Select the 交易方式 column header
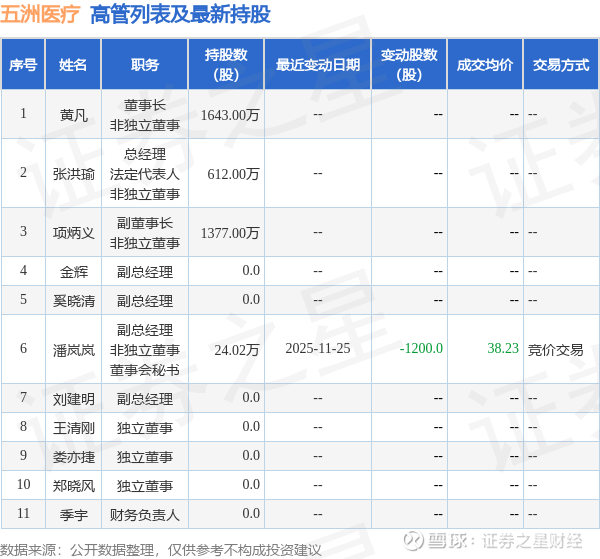The height and width of the screenshot is (559, 600). click(x=561, y=64)
